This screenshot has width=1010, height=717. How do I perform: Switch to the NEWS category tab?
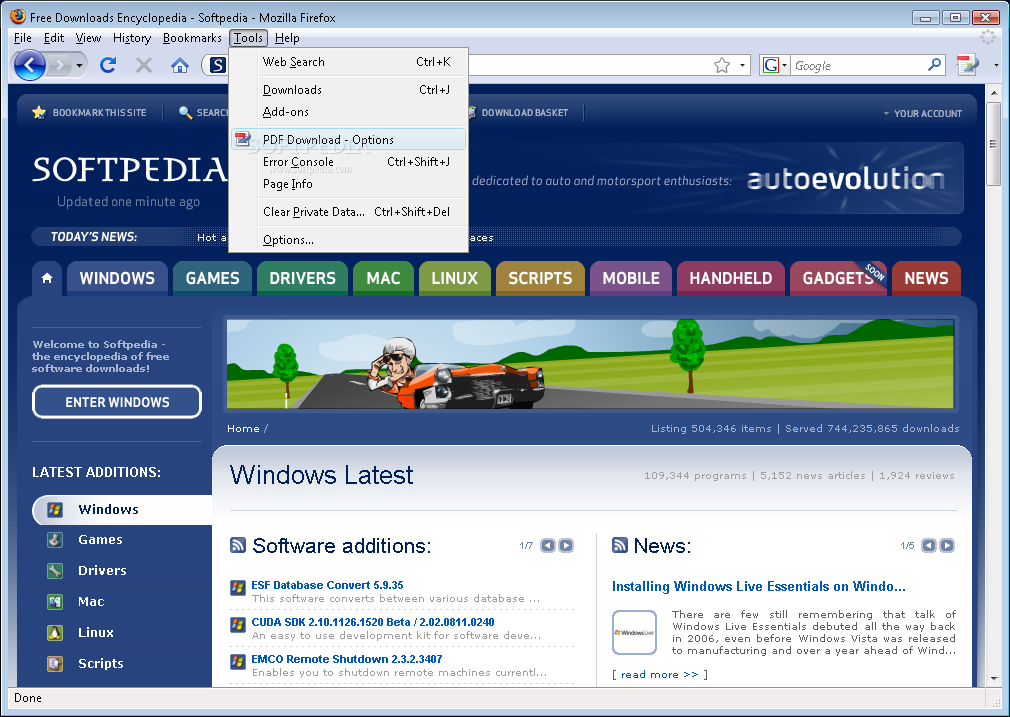click(x=926, y=278)
